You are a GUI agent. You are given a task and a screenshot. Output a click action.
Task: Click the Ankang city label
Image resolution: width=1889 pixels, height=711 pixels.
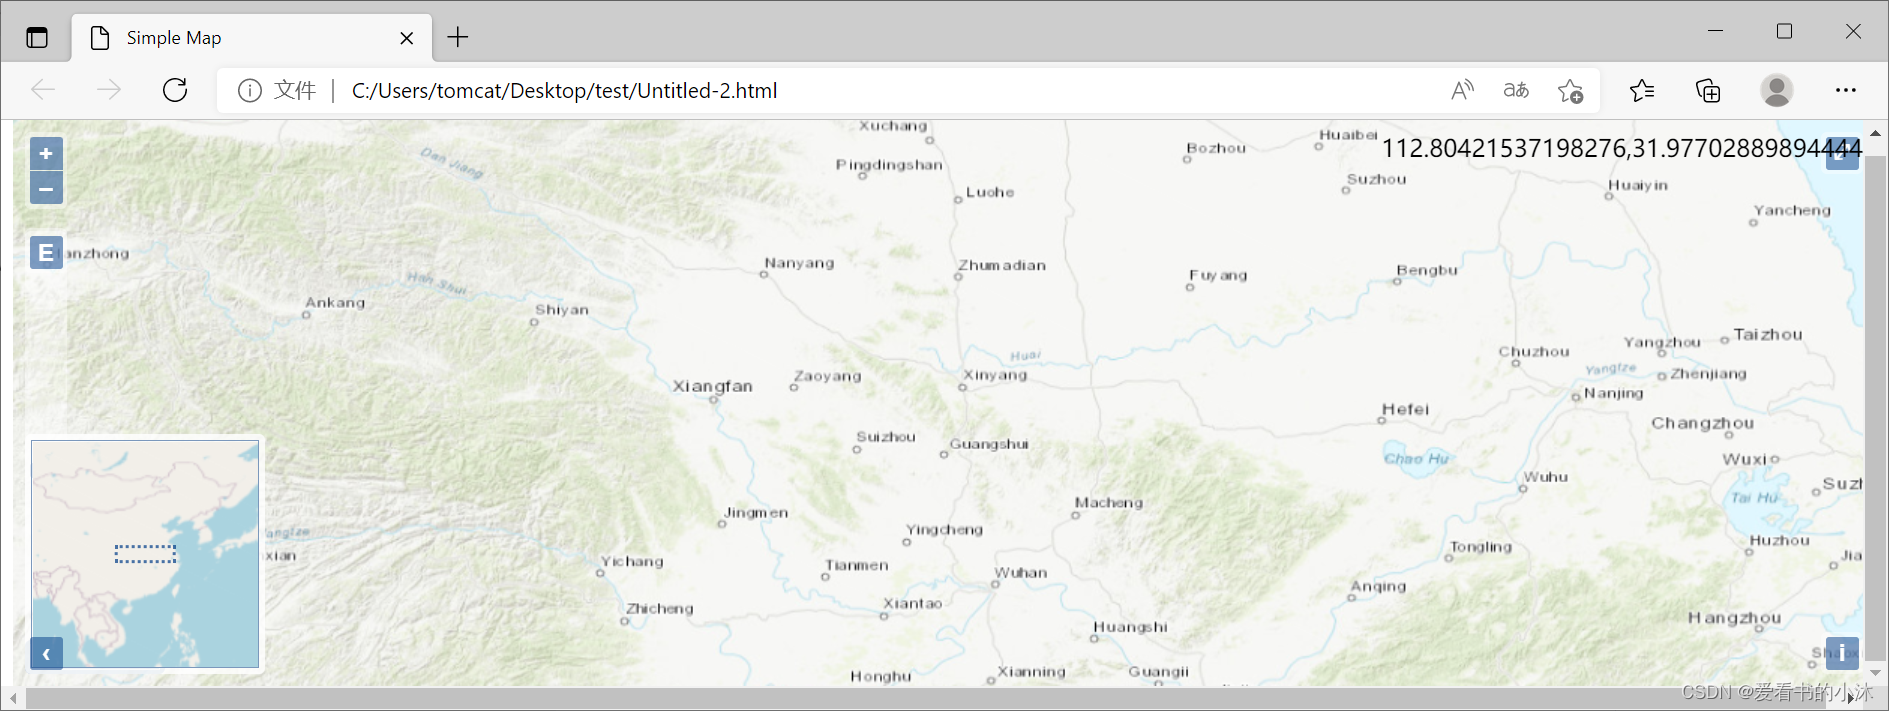point(335,302)
